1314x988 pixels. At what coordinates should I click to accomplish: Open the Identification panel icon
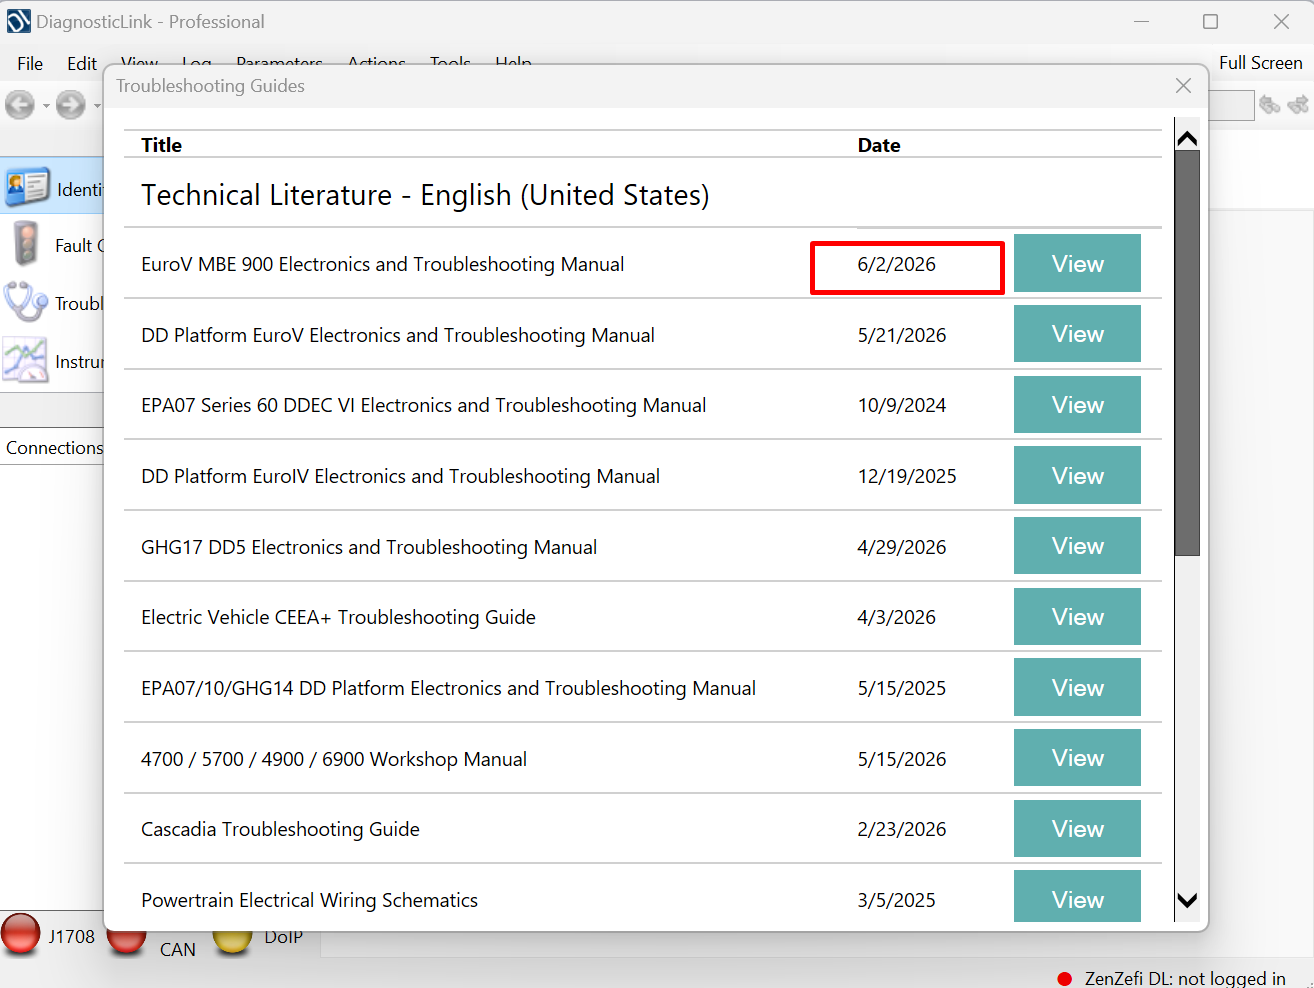tap(27, 187)
